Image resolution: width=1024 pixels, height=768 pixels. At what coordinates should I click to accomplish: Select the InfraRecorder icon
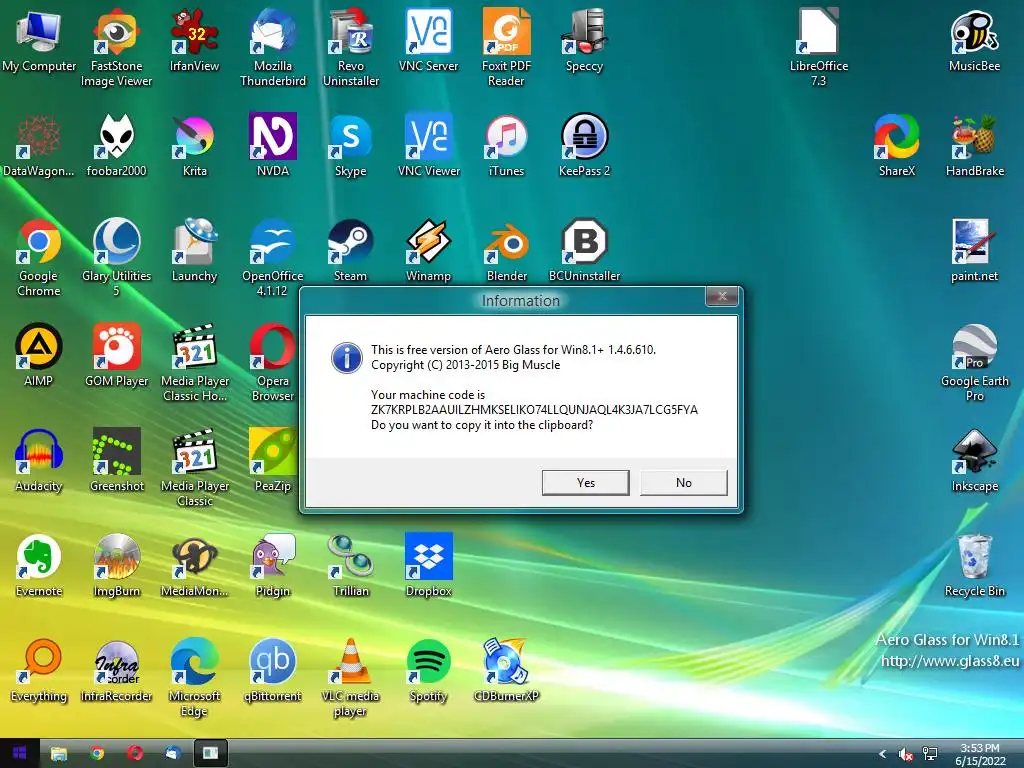click(116, 671)
